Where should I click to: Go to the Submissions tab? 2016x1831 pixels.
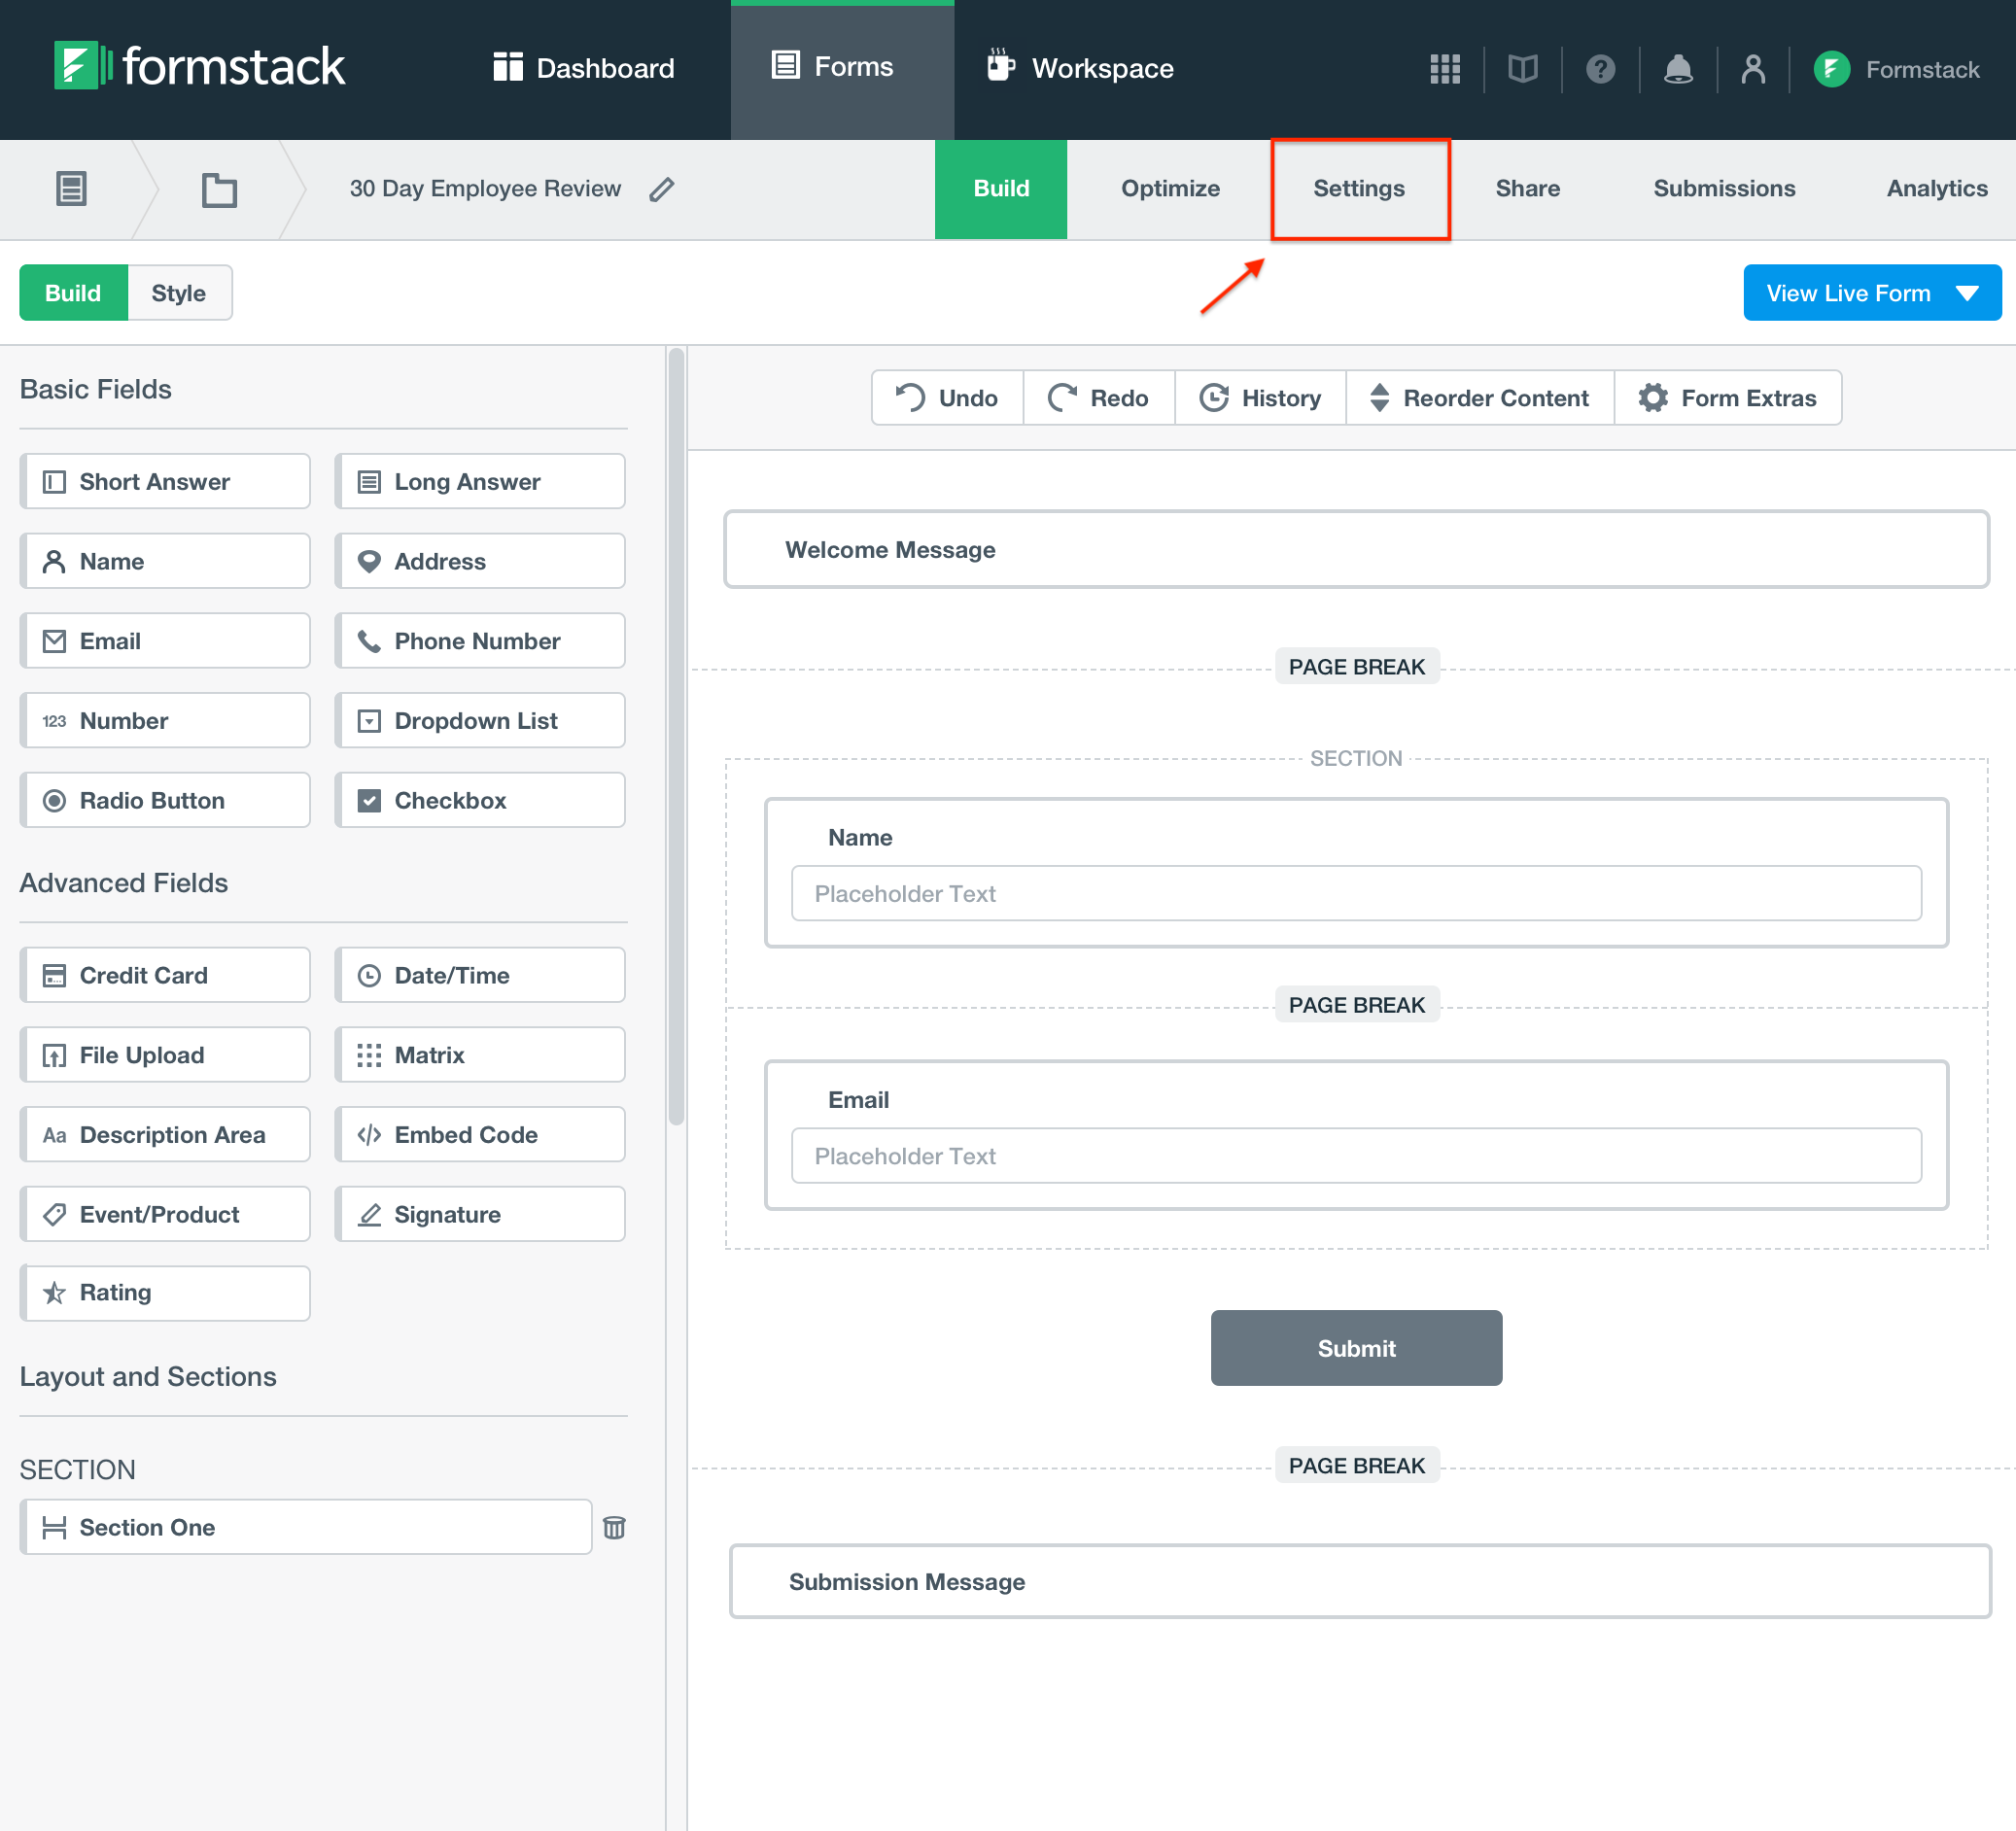click(x=1723, y=189)
